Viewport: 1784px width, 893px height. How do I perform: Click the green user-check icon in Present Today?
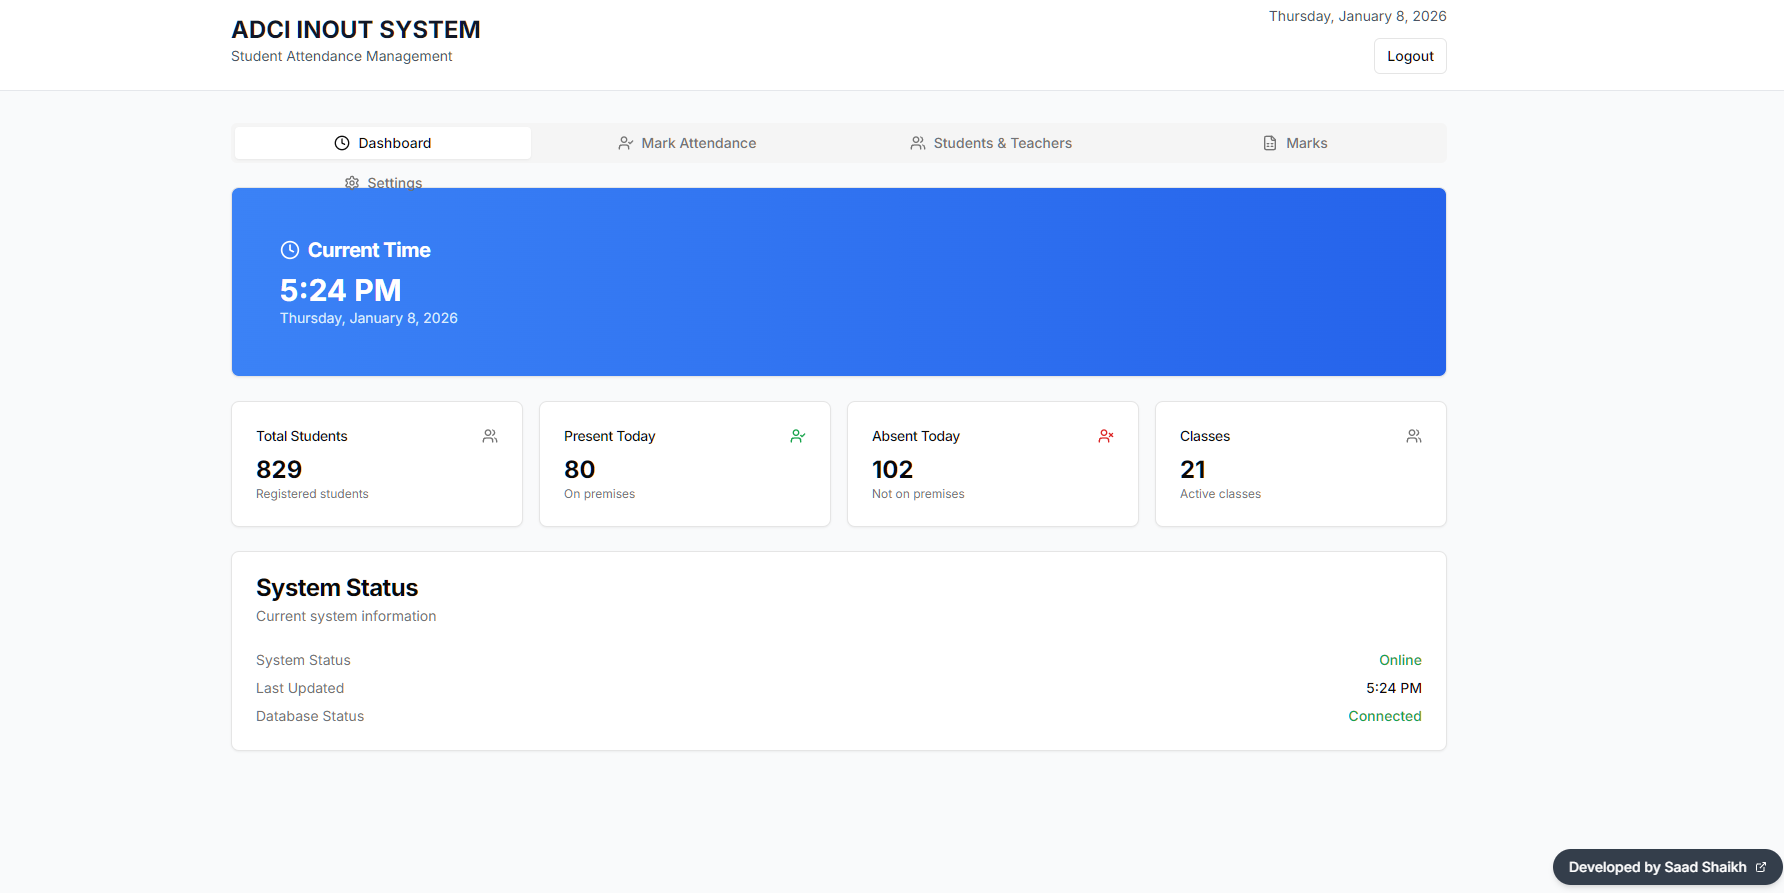point(798,436)
